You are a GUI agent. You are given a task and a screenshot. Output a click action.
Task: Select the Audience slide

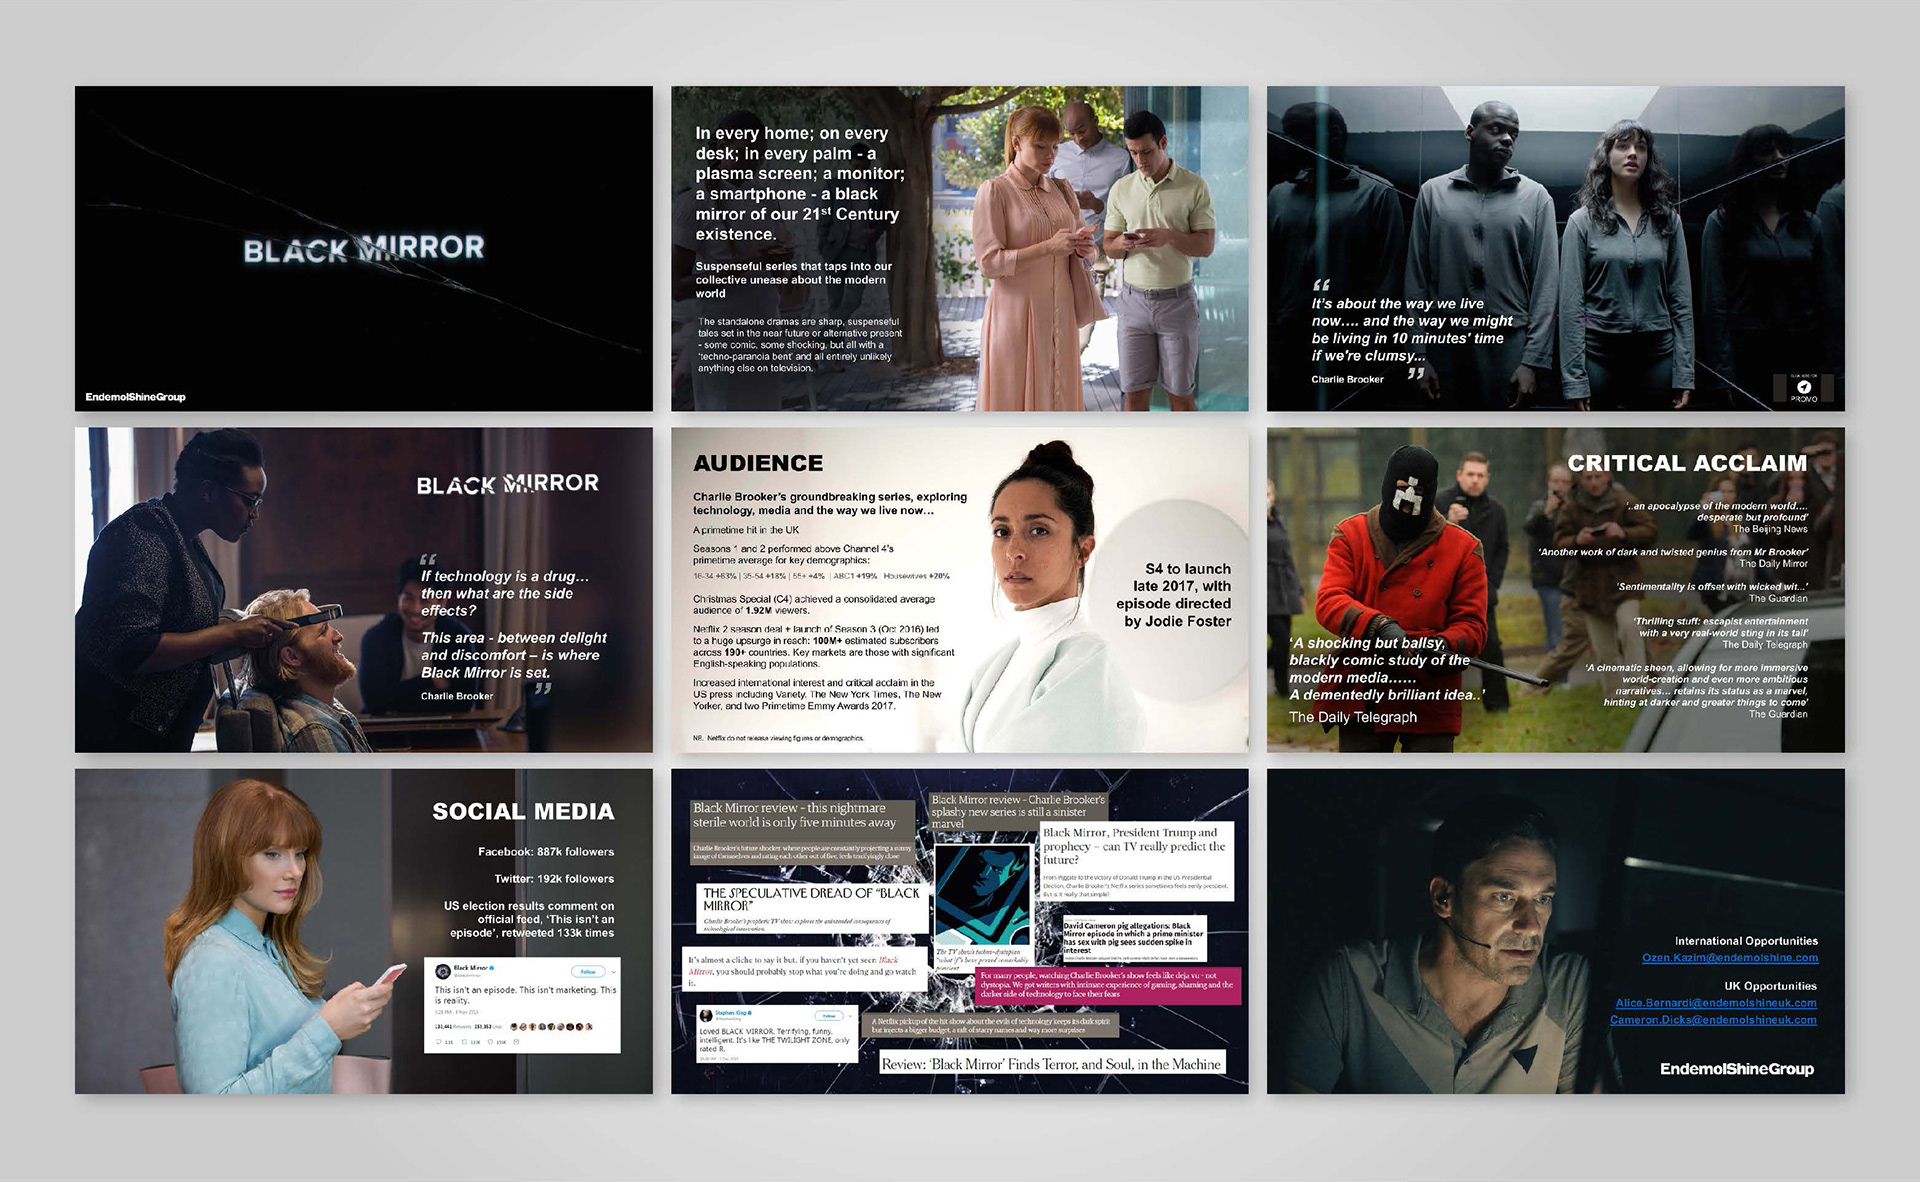pyautogui.click(x=960, y=590)
